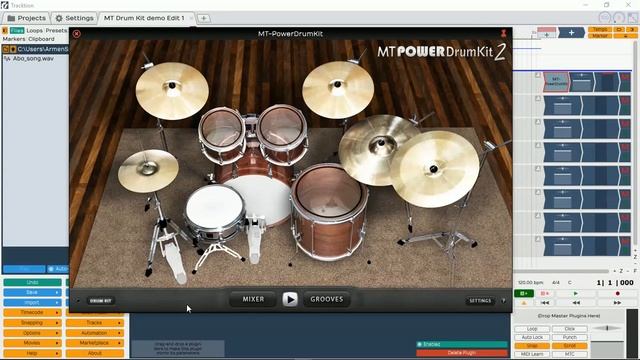640x360 pixels.
Task: Click the DRUM KIT button
Action: 100,301
